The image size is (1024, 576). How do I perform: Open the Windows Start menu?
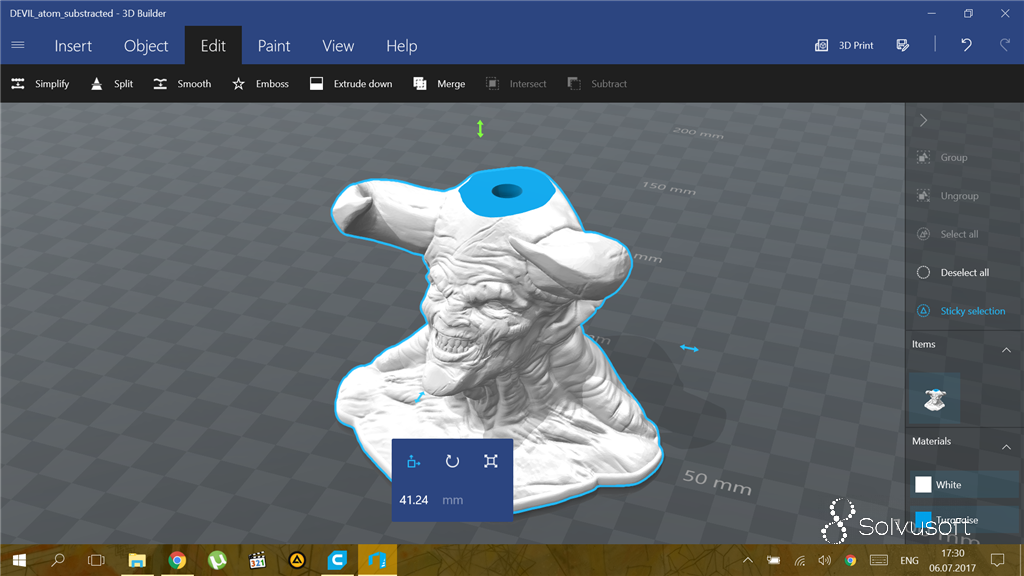(19, 560)
